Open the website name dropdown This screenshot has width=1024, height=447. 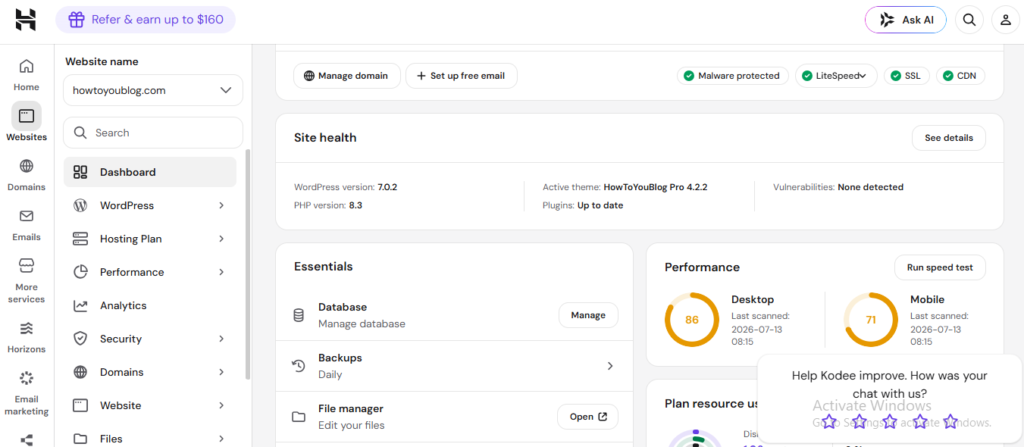(x=153, y=90)
